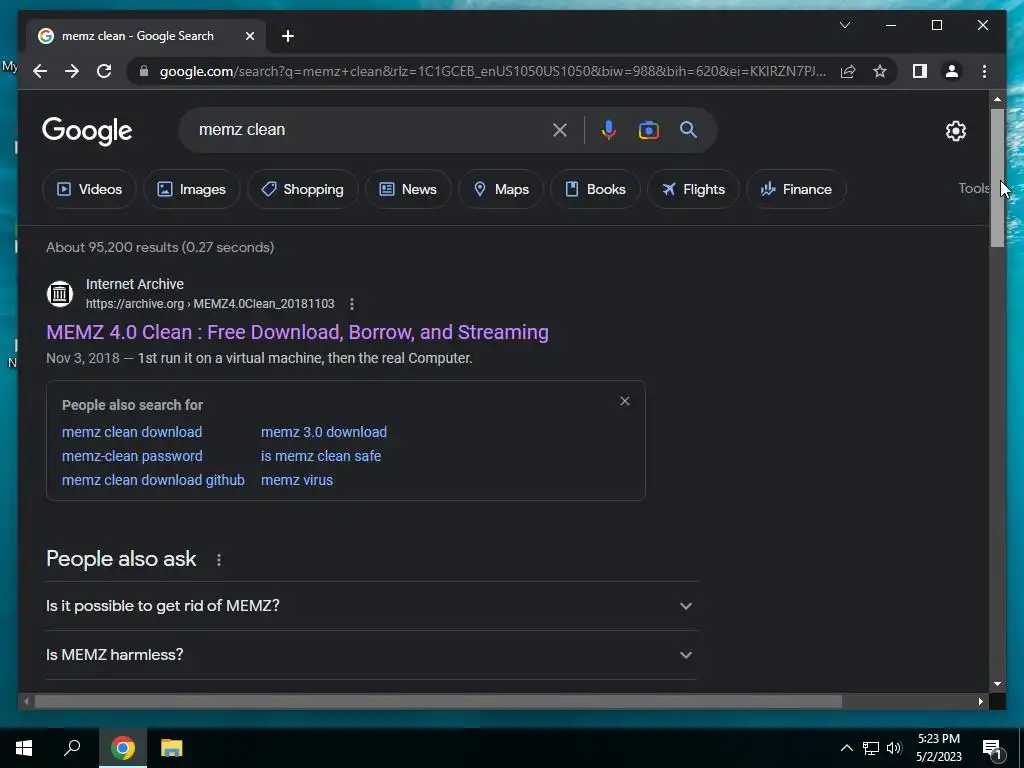Bookmark this tab with the star
This screenshot has width=1024, height=768.
click(x=880, y=71)
